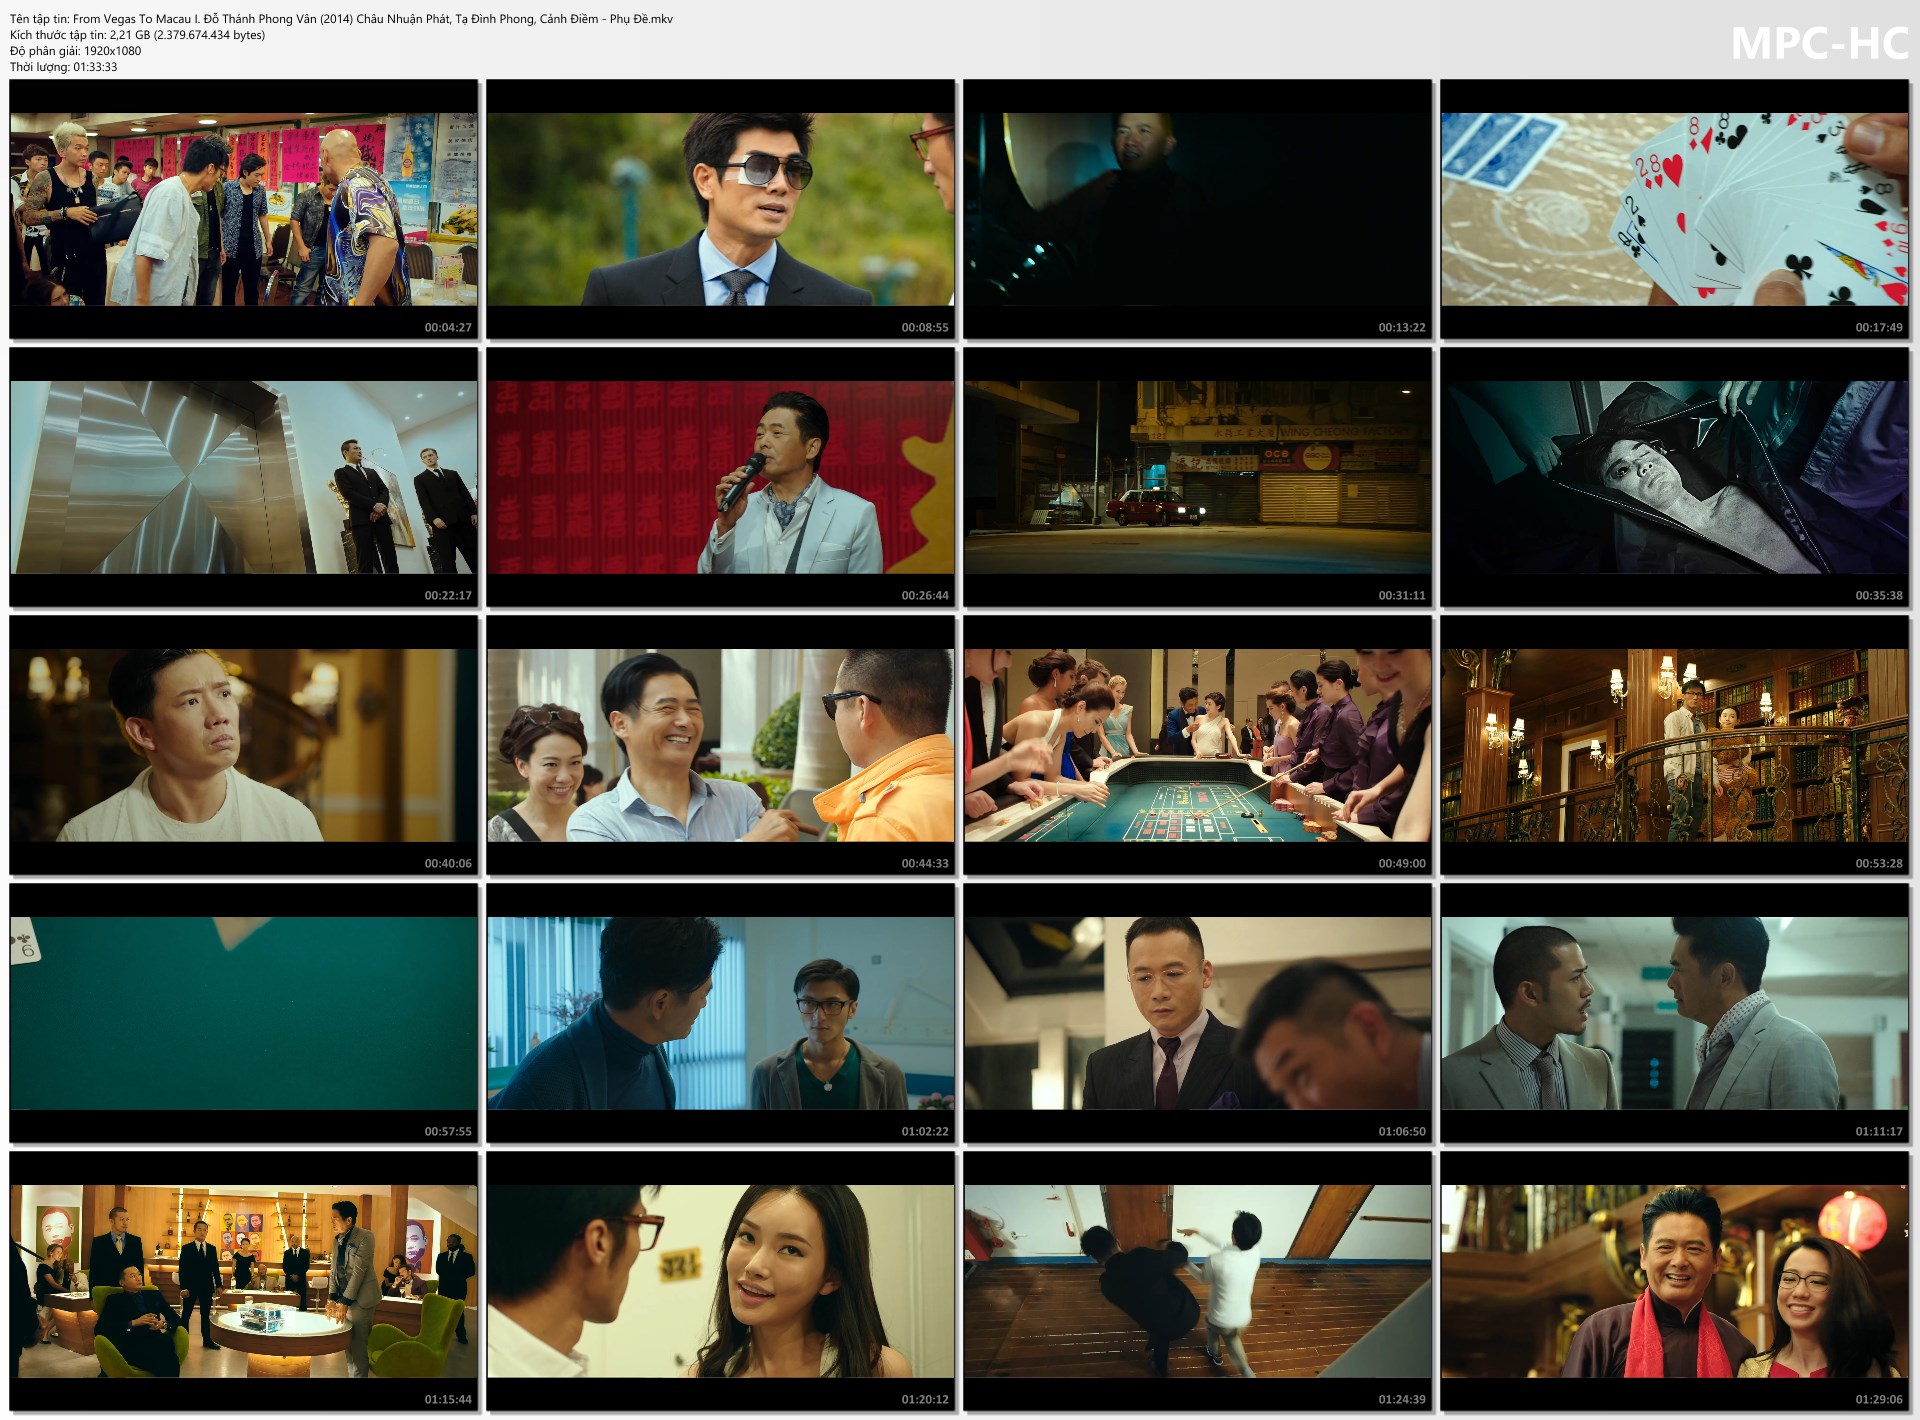
Task: Select the thumbnail at 01:06:50
Action: [1198, 1013]
